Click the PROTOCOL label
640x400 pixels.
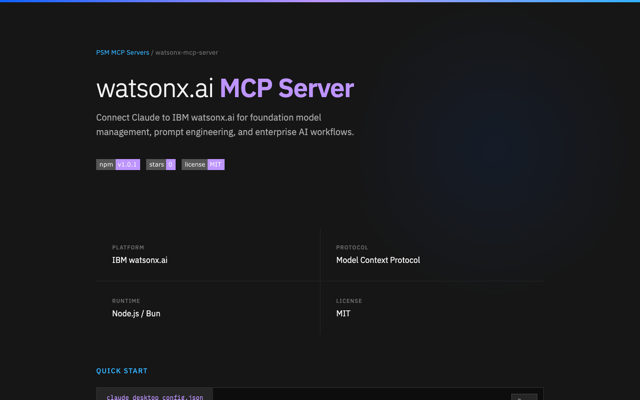click(x=352, y=247)
